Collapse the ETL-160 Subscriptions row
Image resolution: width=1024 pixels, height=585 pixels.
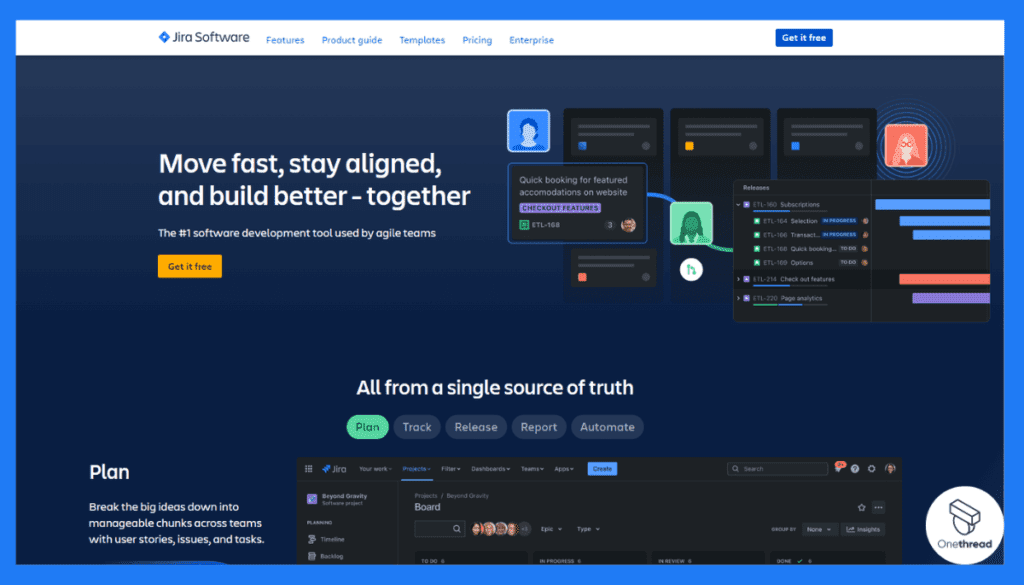coord(739,204)
